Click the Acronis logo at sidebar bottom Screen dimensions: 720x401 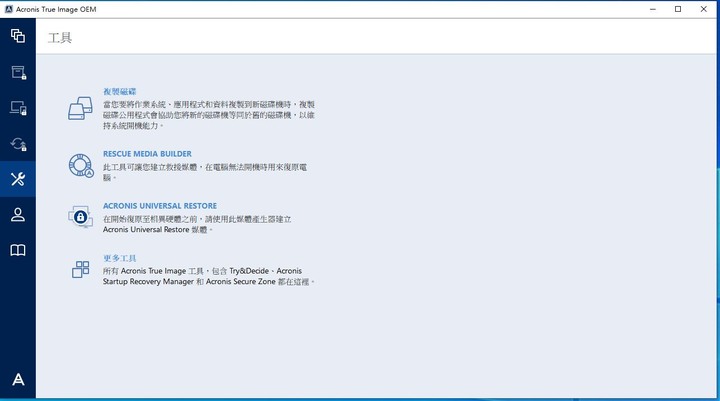18,379
